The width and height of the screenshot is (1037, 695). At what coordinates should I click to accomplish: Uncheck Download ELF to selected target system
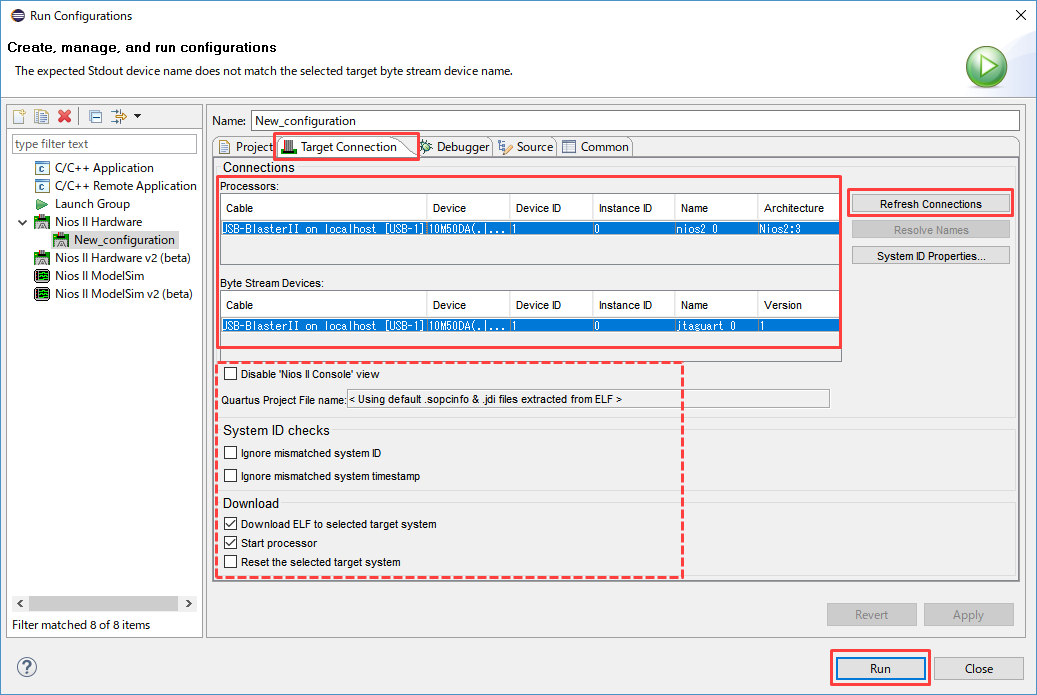(231, 524)
